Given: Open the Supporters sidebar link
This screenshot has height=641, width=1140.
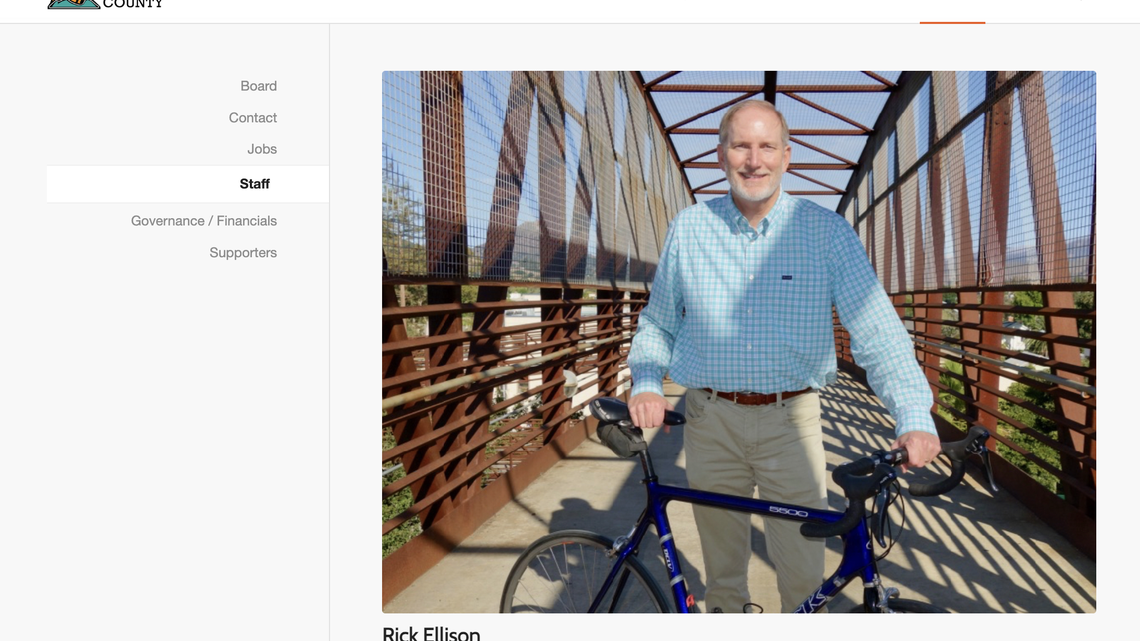Looking at the screenshot, I should 243,253.
